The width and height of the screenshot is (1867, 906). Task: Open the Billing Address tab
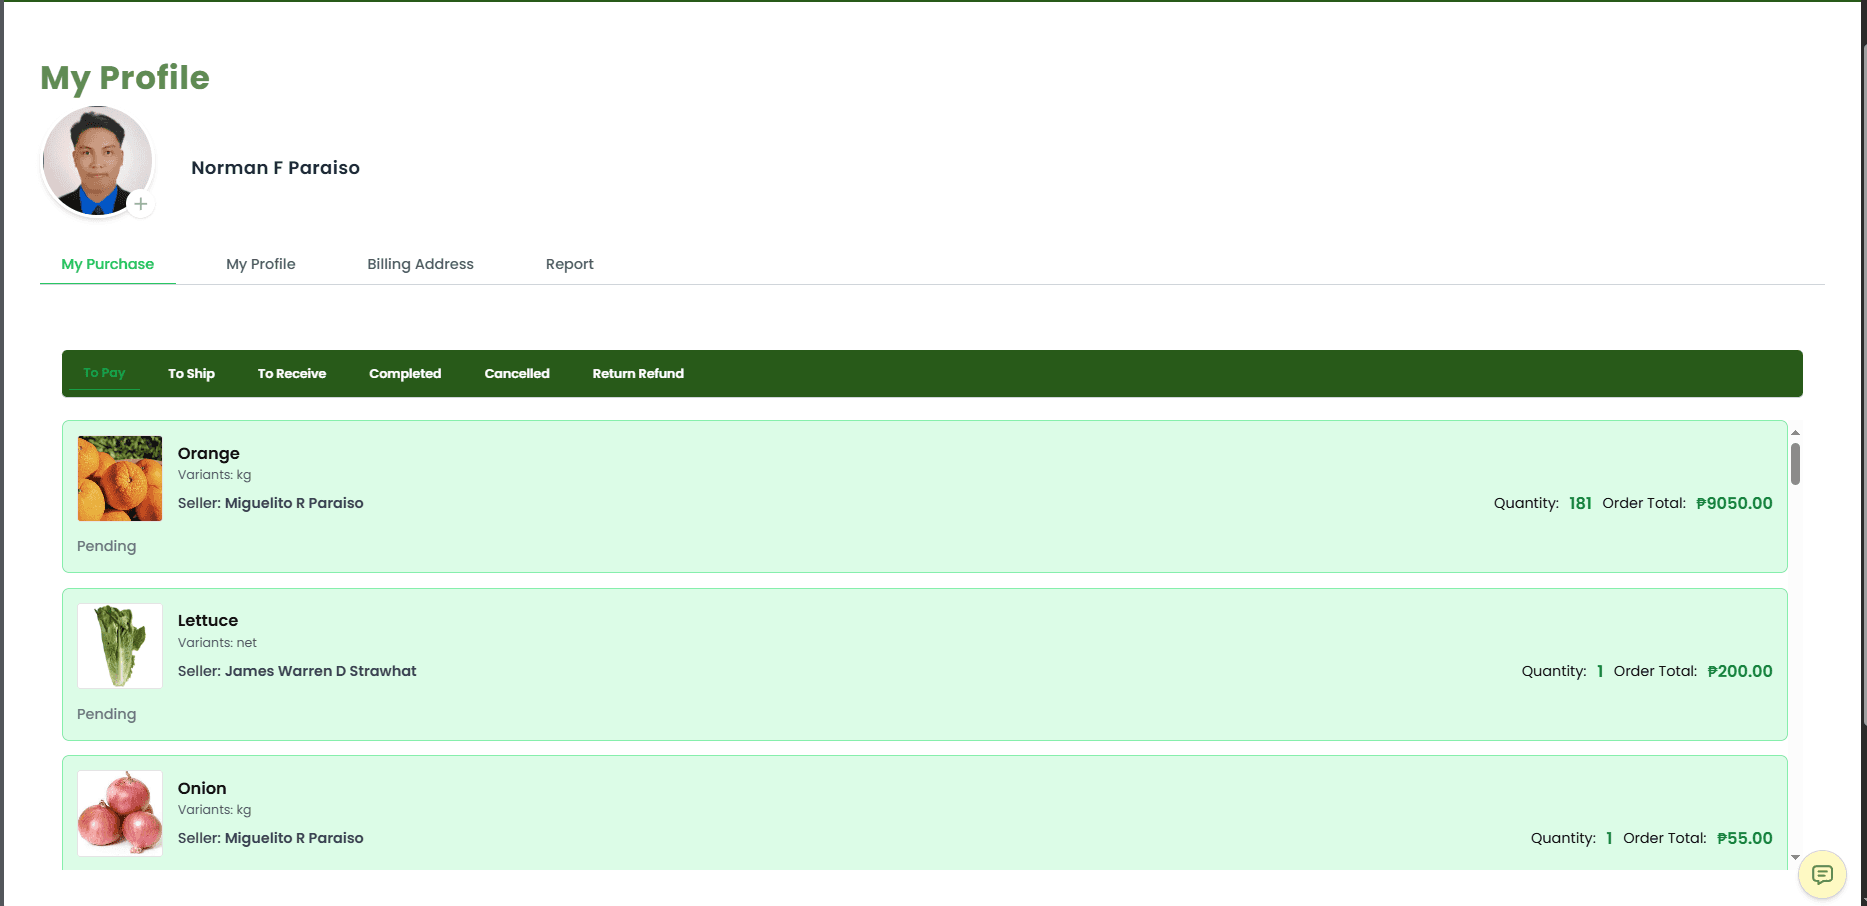420,264
